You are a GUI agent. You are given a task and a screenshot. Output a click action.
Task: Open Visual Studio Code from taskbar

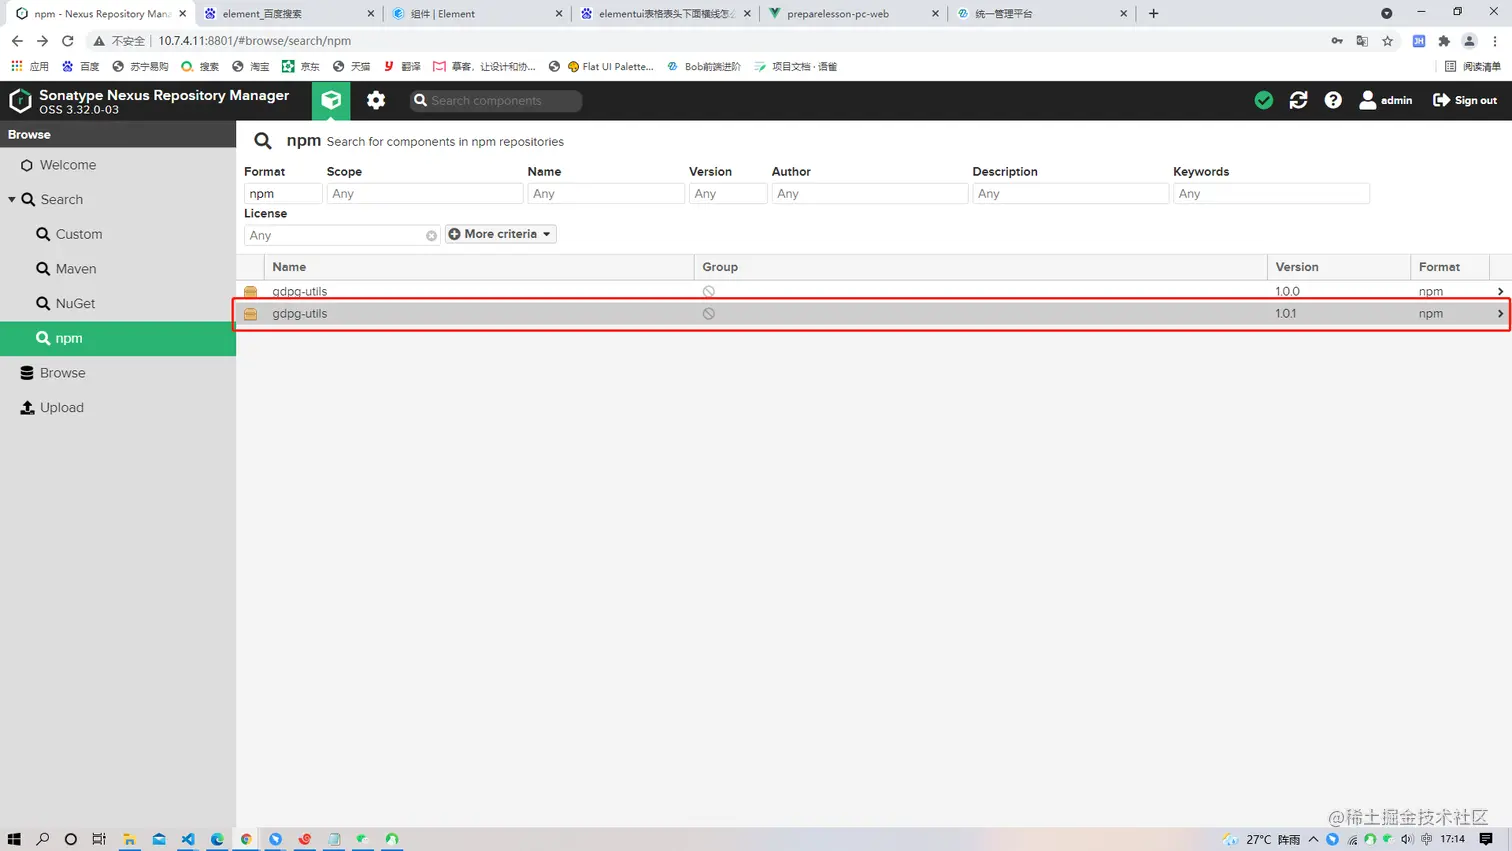(x=188, y=839)
